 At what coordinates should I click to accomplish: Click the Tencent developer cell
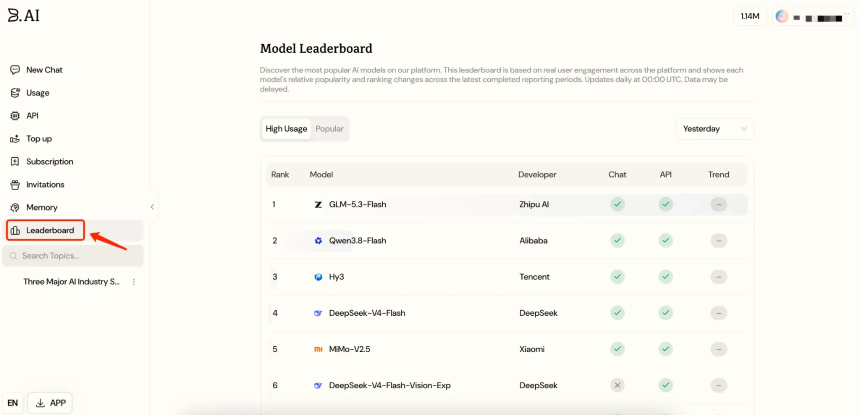(534, 277)
